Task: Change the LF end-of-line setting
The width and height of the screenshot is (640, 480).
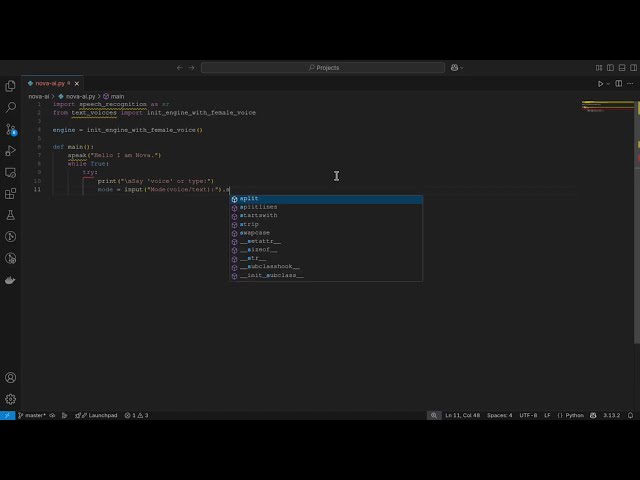Action: [x=547, y=416]
